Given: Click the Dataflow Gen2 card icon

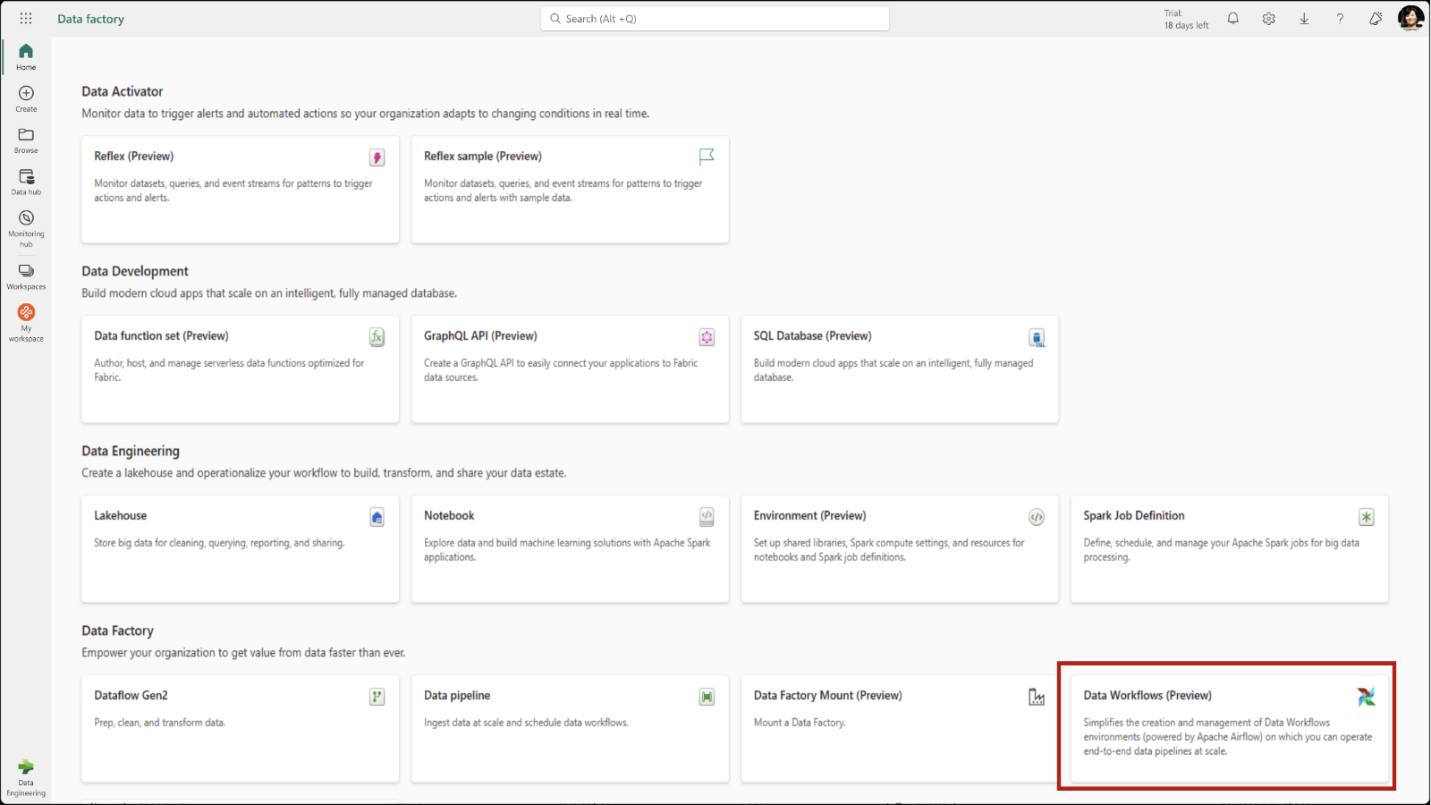Looking at the screenshot, I should [377, 697].
